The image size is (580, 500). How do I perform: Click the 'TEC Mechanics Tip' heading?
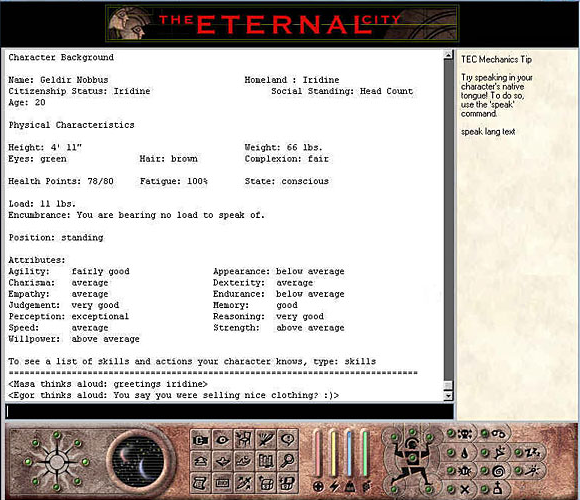496,59
